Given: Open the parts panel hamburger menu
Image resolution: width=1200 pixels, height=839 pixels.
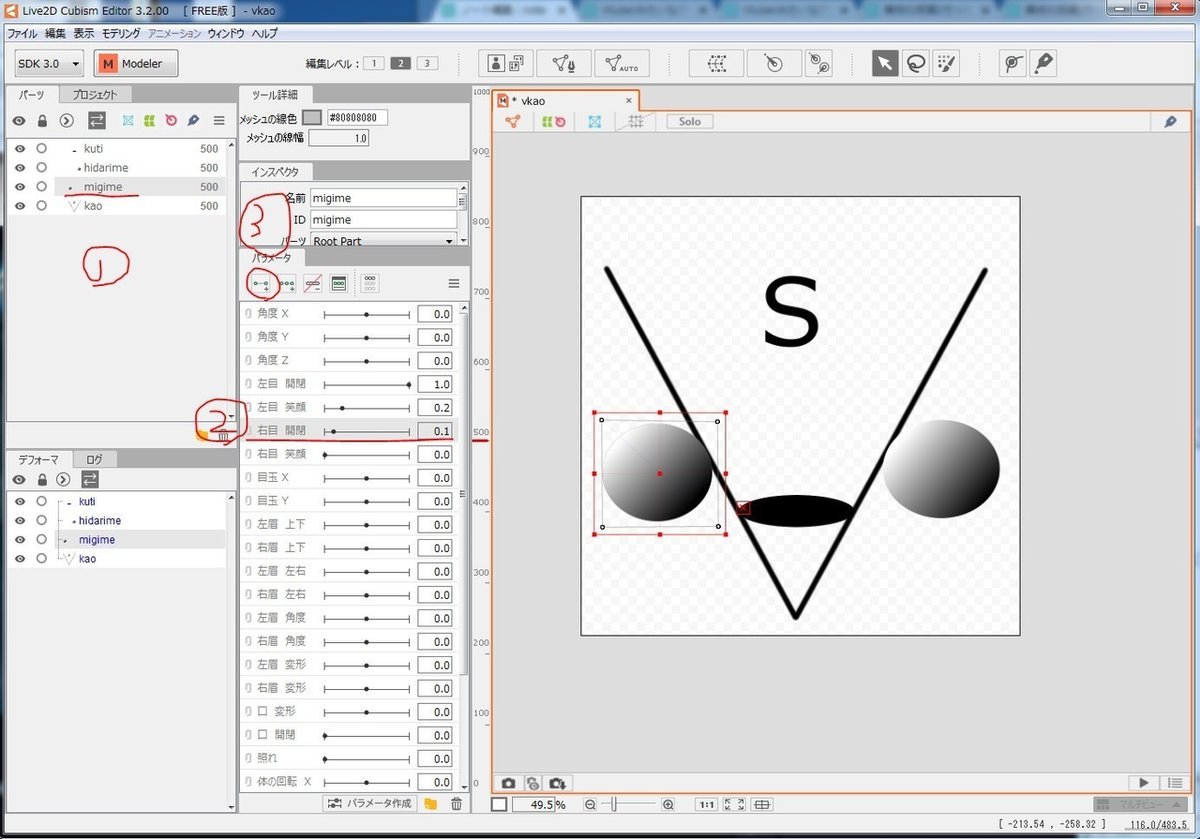Looking at the screenshot, I should tap(219, 121).
